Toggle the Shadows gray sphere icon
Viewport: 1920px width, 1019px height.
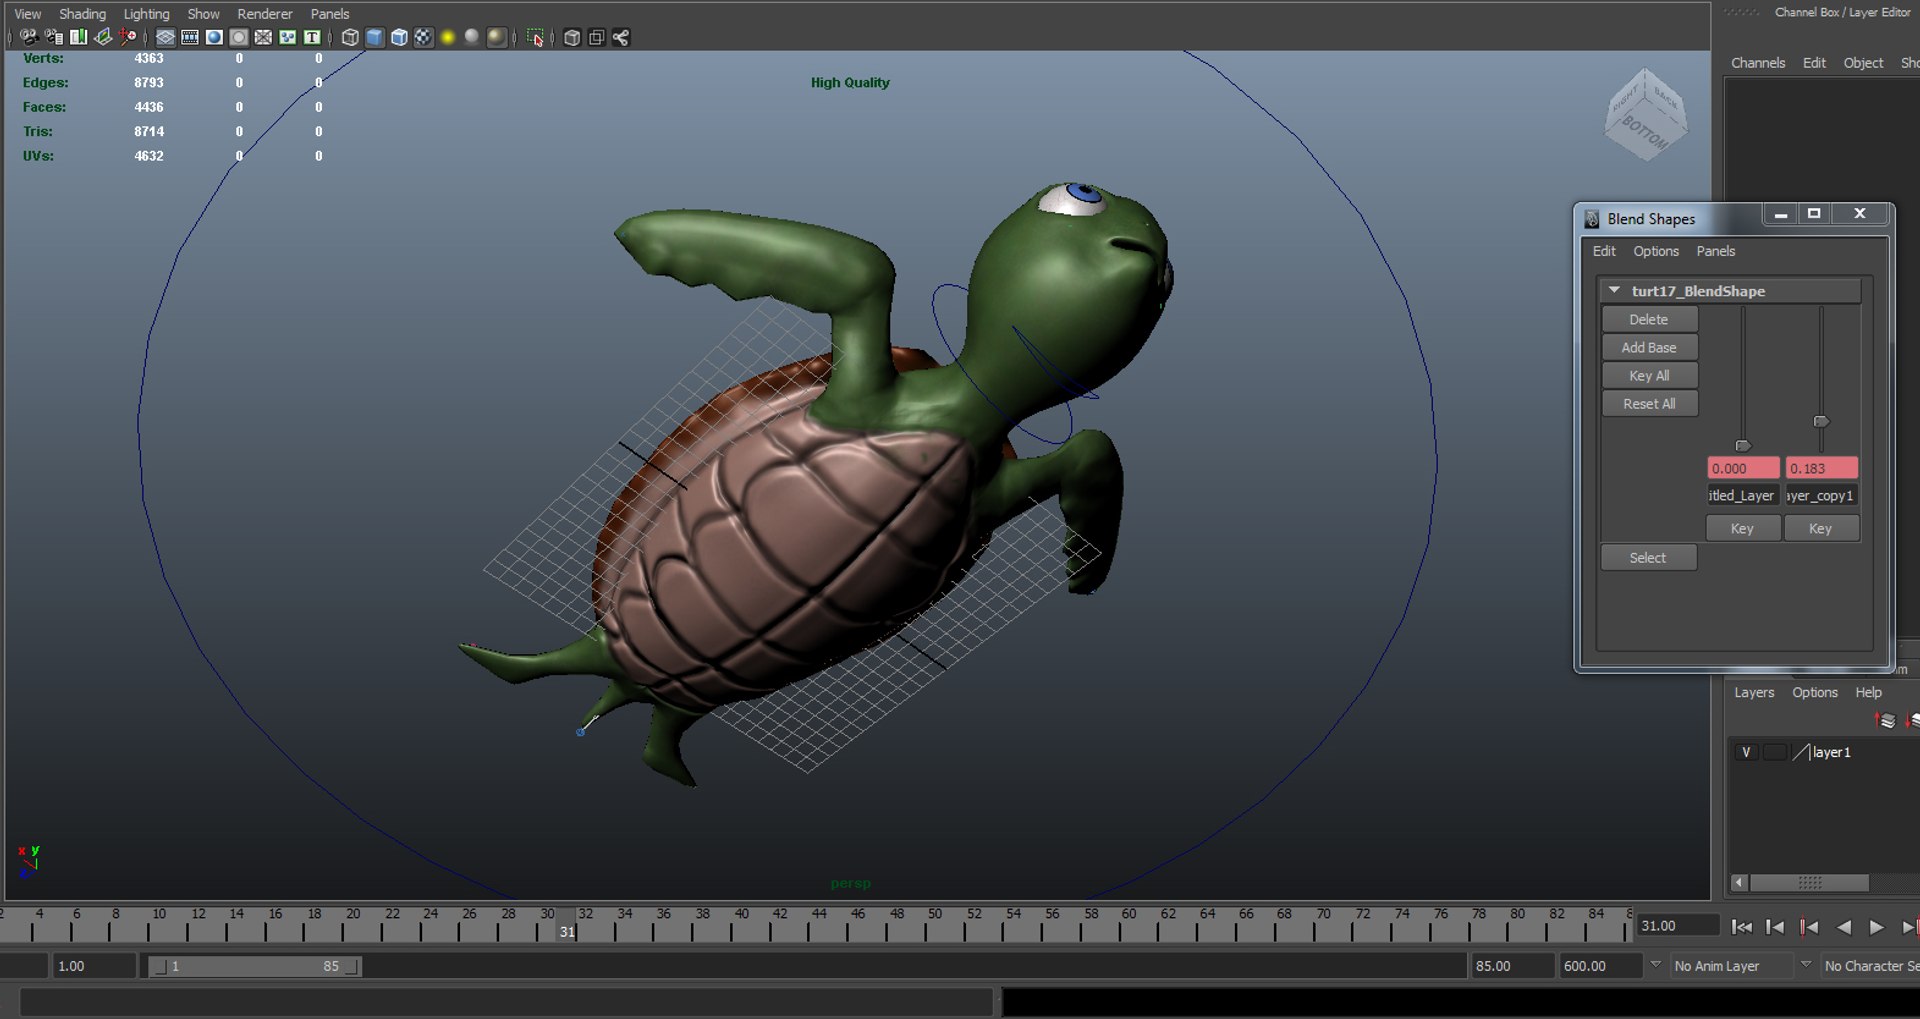(x=472, y=37)
